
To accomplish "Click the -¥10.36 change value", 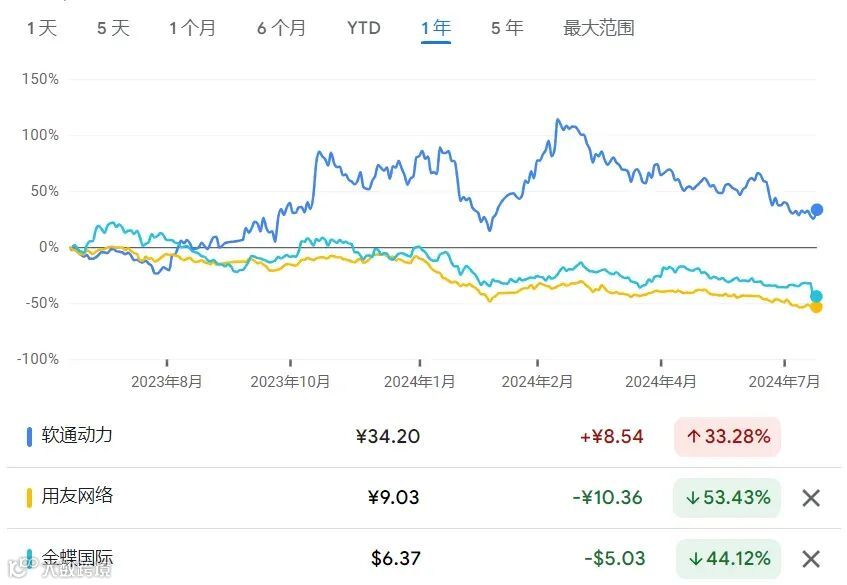I will 608,497.
